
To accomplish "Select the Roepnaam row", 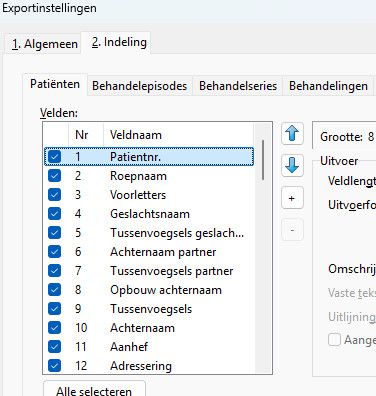I will (149, 176).
